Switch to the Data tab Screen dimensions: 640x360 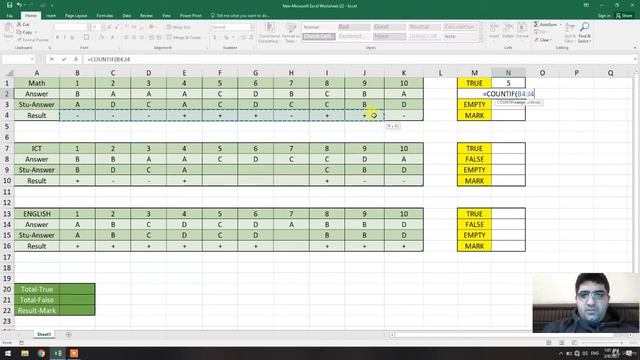[x=127, y=16]
